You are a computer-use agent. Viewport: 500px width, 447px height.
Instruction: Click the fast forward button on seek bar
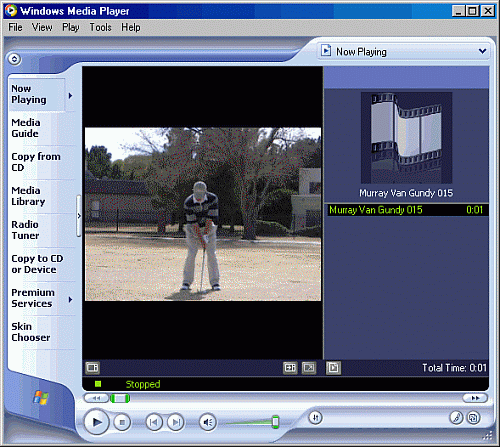475,398
